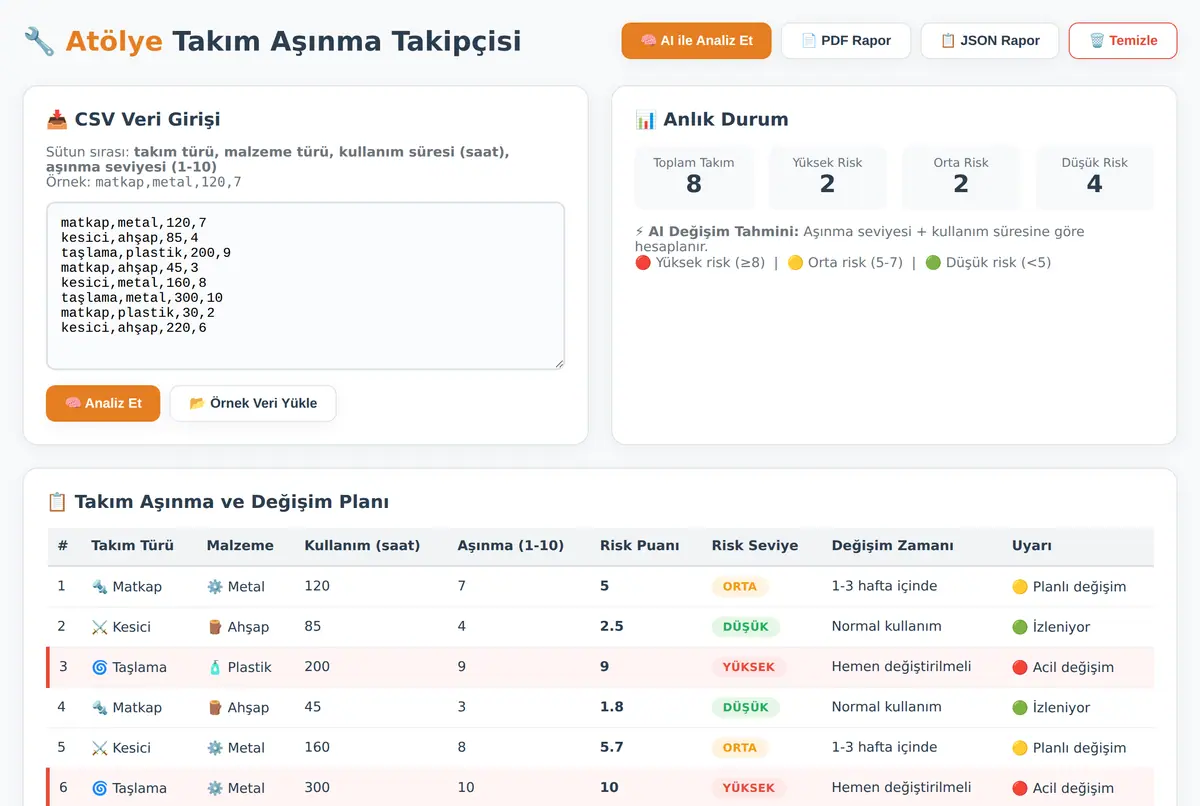Click the clipboard icon beside Takım Aşınma heading
Screen dimensions: 1200x806
(57, 502)
